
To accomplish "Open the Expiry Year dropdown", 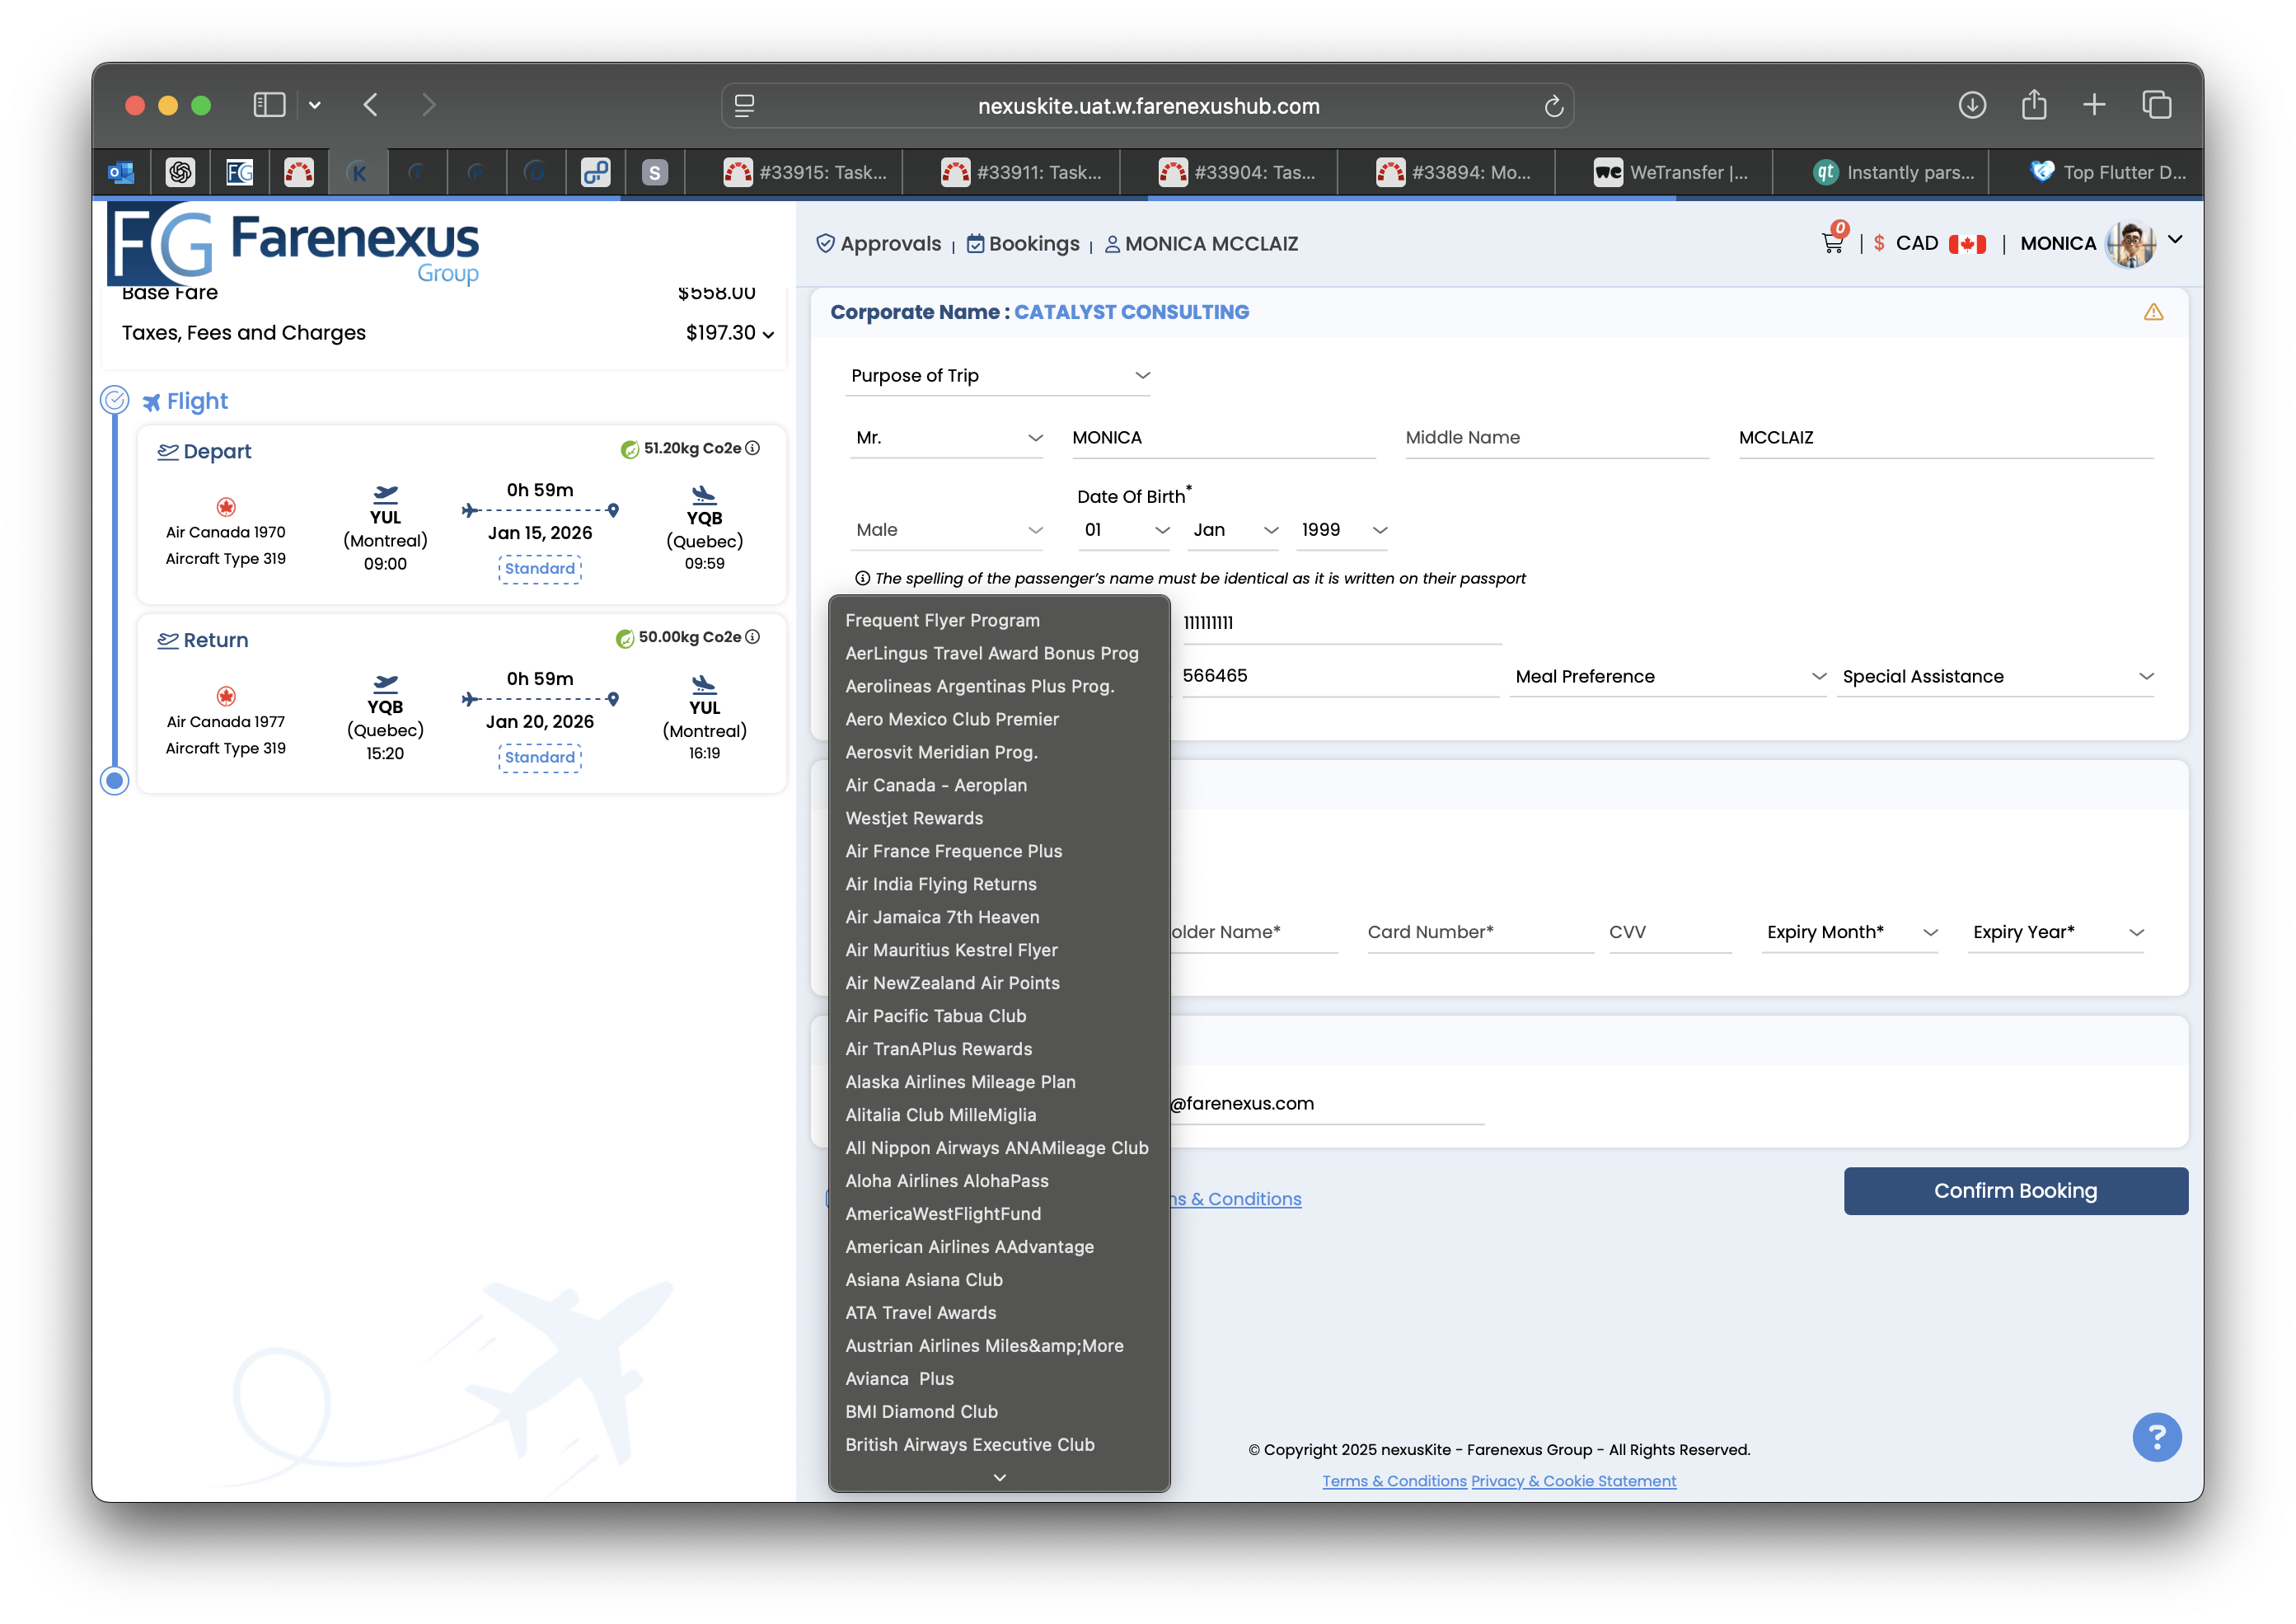I will (x=2057, y=933).
